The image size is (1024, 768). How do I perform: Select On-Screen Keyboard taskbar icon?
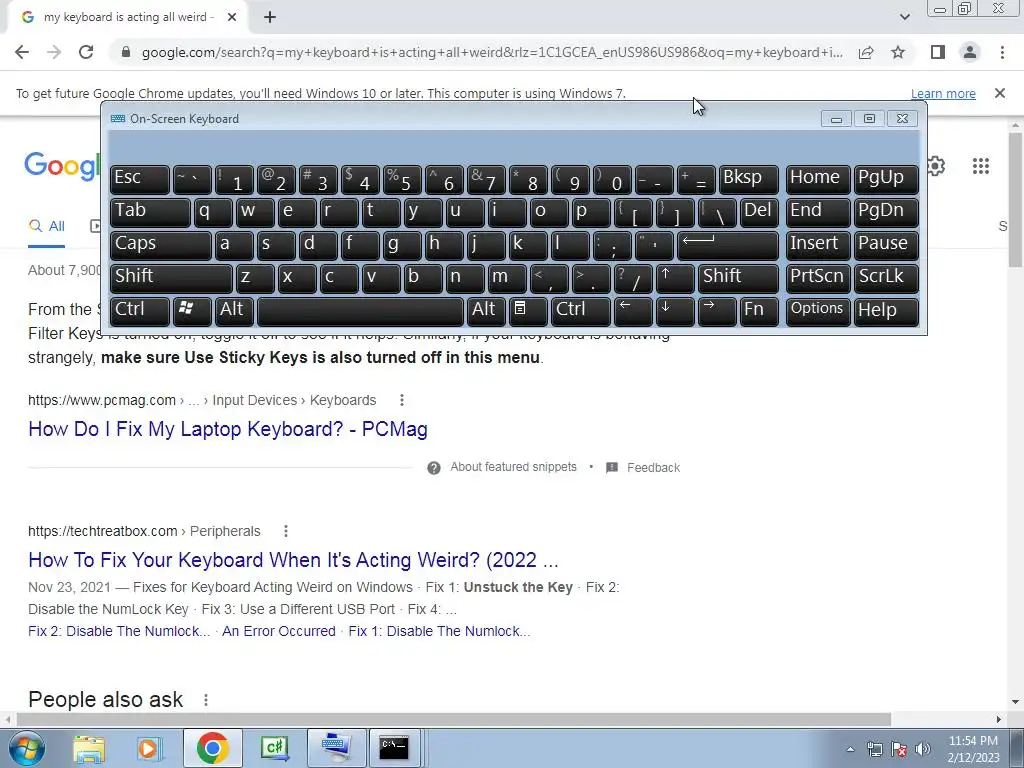pyautogui.click(x=336, y=748)
